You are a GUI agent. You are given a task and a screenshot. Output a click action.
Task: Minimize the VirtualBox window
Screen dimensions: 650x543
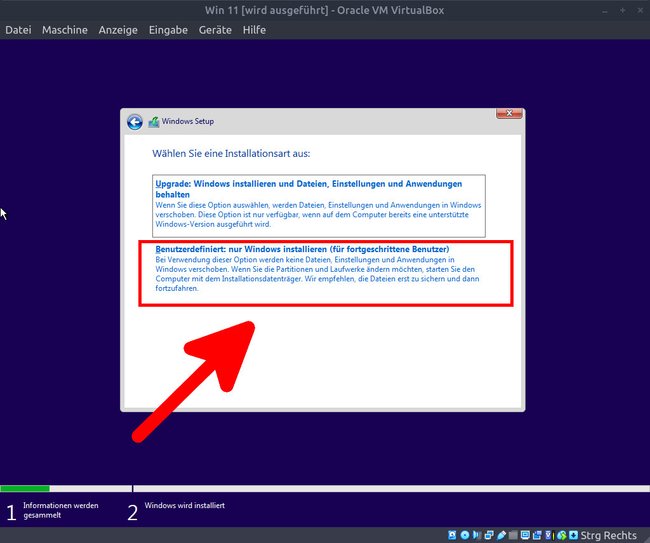605,10
